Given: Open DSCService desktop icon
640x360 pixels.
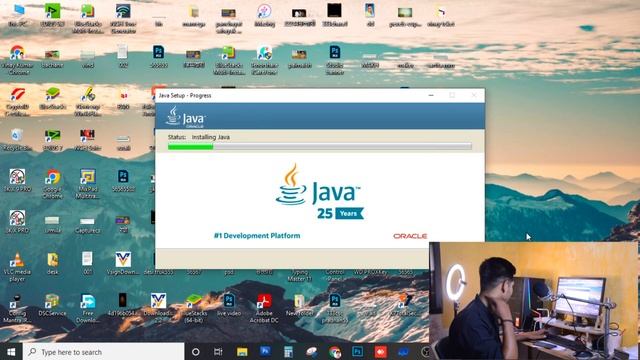Looking at the screenshot, I should pos(52,305).
